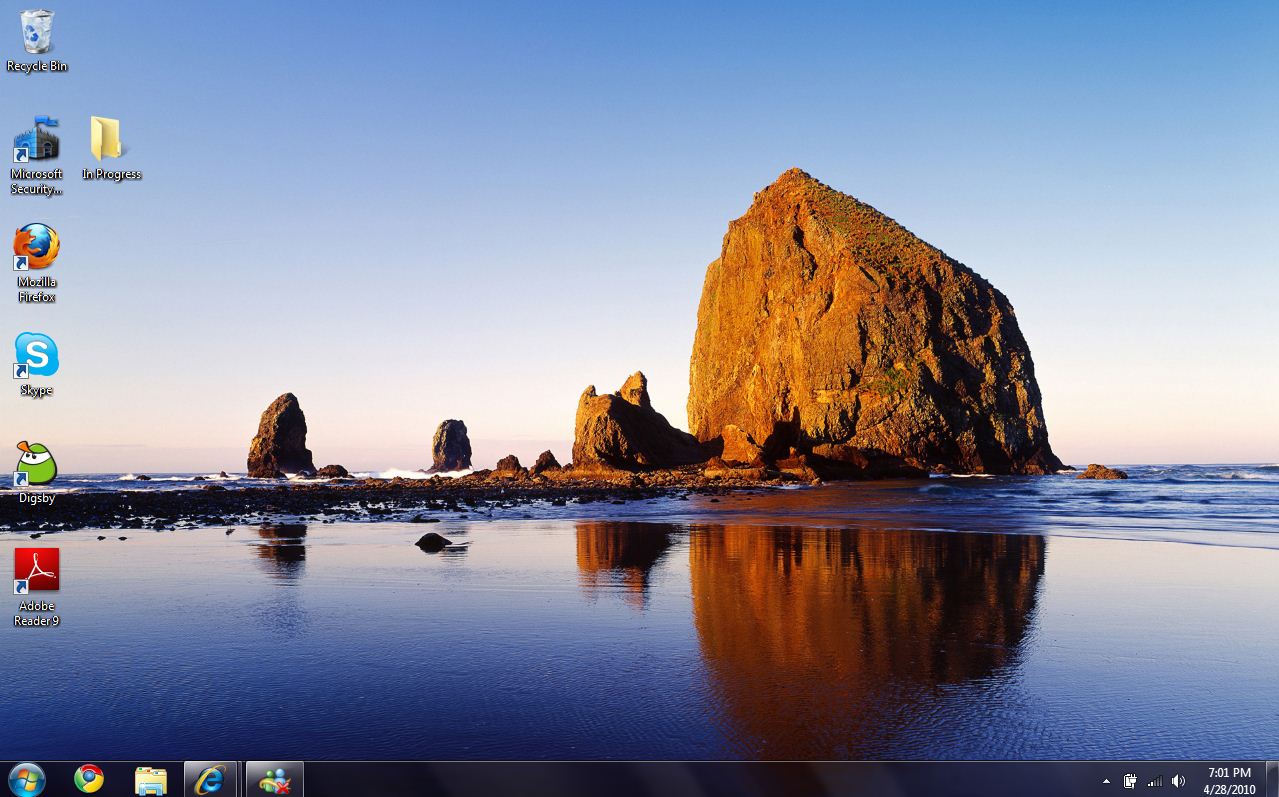The width and height of the screenshot is (1279, 797).
Task: Open the Windows Start menu
Action: 27,779
